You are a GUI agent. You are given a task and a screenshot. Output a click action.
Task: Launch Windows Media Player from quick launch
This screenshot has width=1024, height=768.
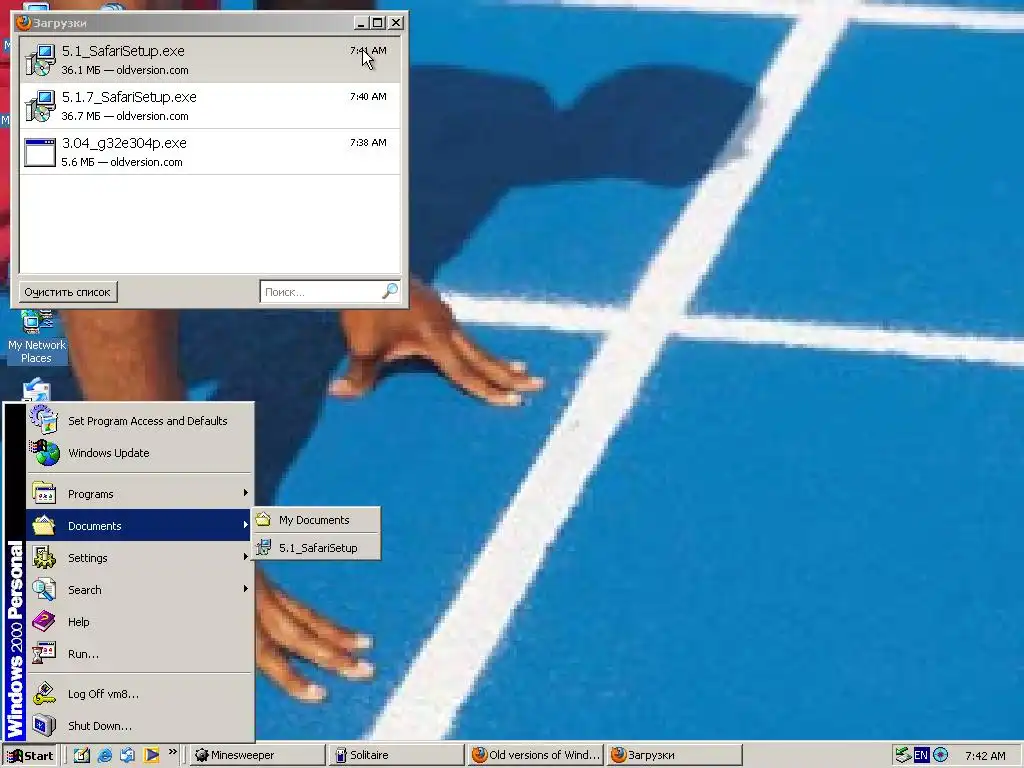coord(151,756)
